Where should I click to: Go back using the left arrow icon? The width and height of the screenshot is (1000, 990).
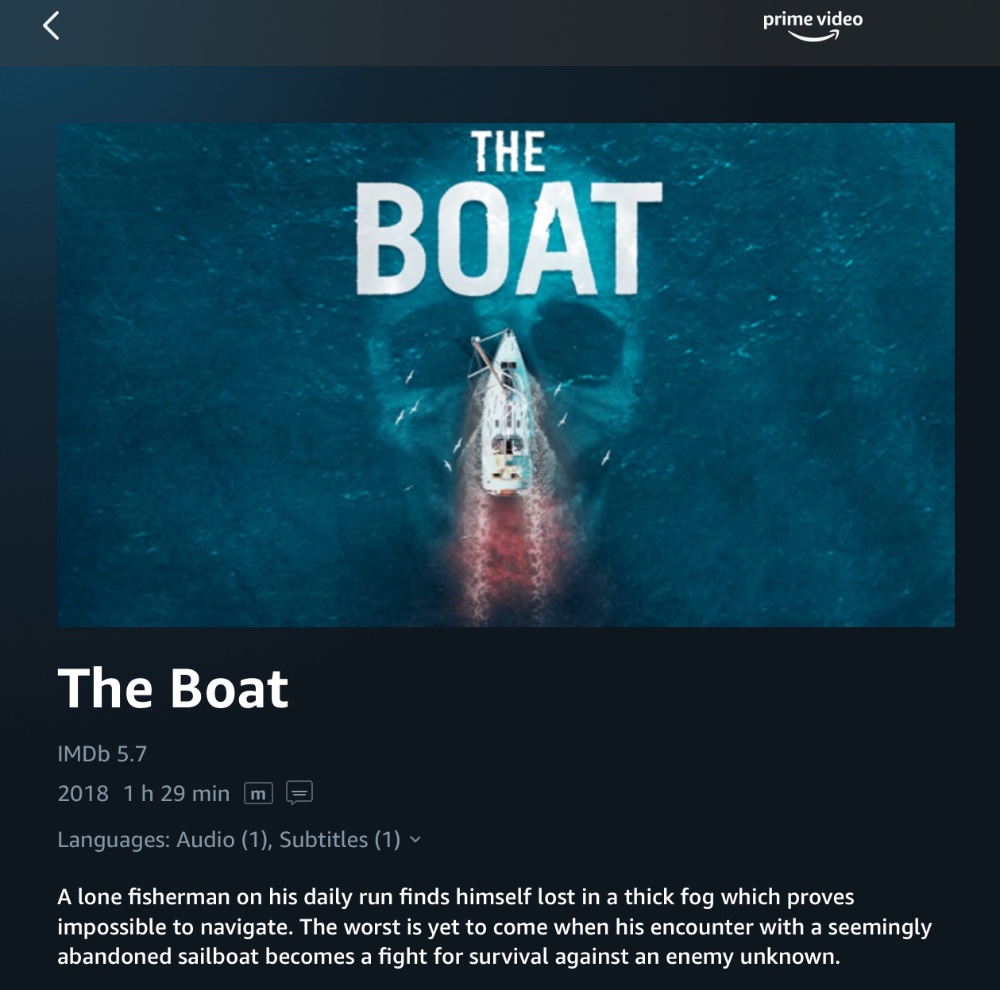pyautogui.click(x=51, y=26)
